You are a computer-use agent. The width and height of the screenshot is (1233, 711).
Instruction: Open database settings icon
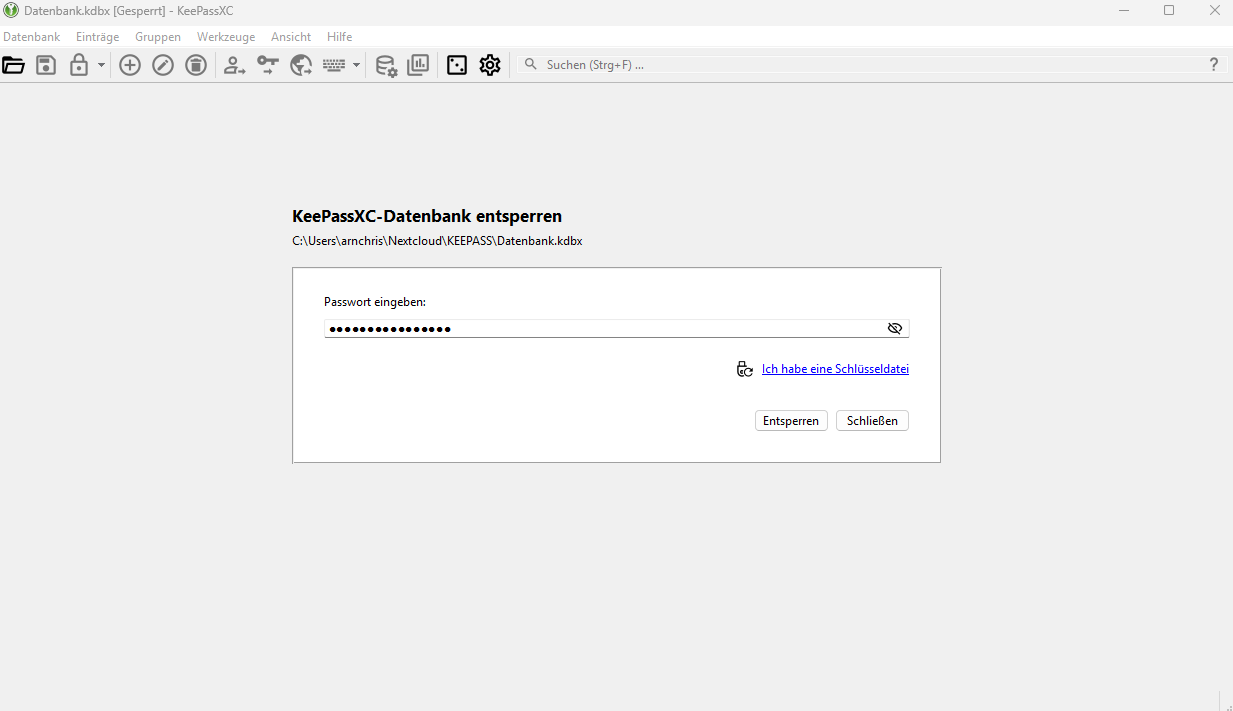tap(386, 65)
